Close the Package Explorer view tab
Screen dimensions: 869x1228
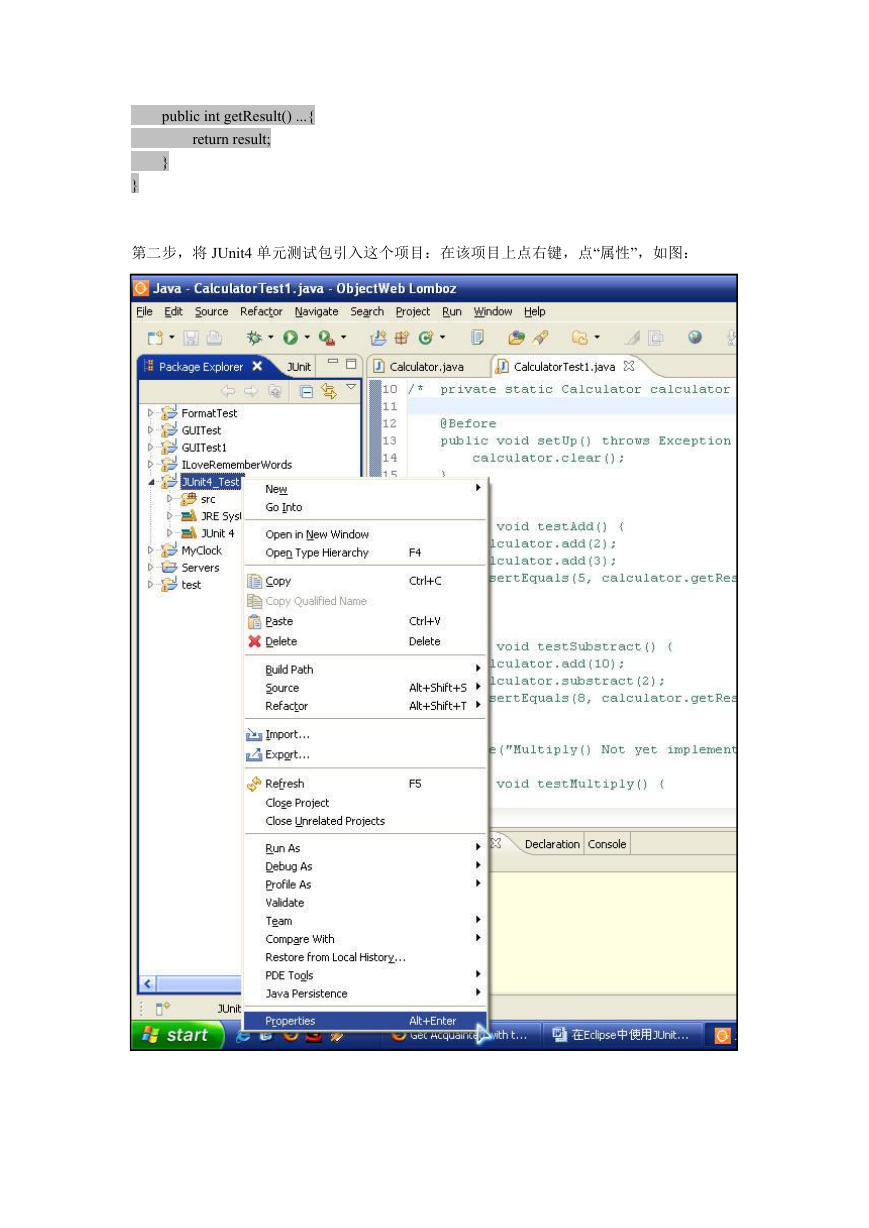click(257, 366)
